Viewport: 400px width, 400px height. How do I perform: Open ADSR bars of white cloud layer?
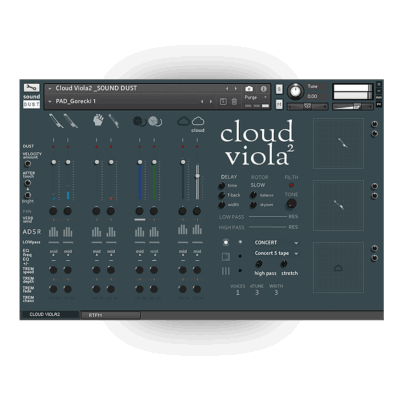click(x=197, y=229)
